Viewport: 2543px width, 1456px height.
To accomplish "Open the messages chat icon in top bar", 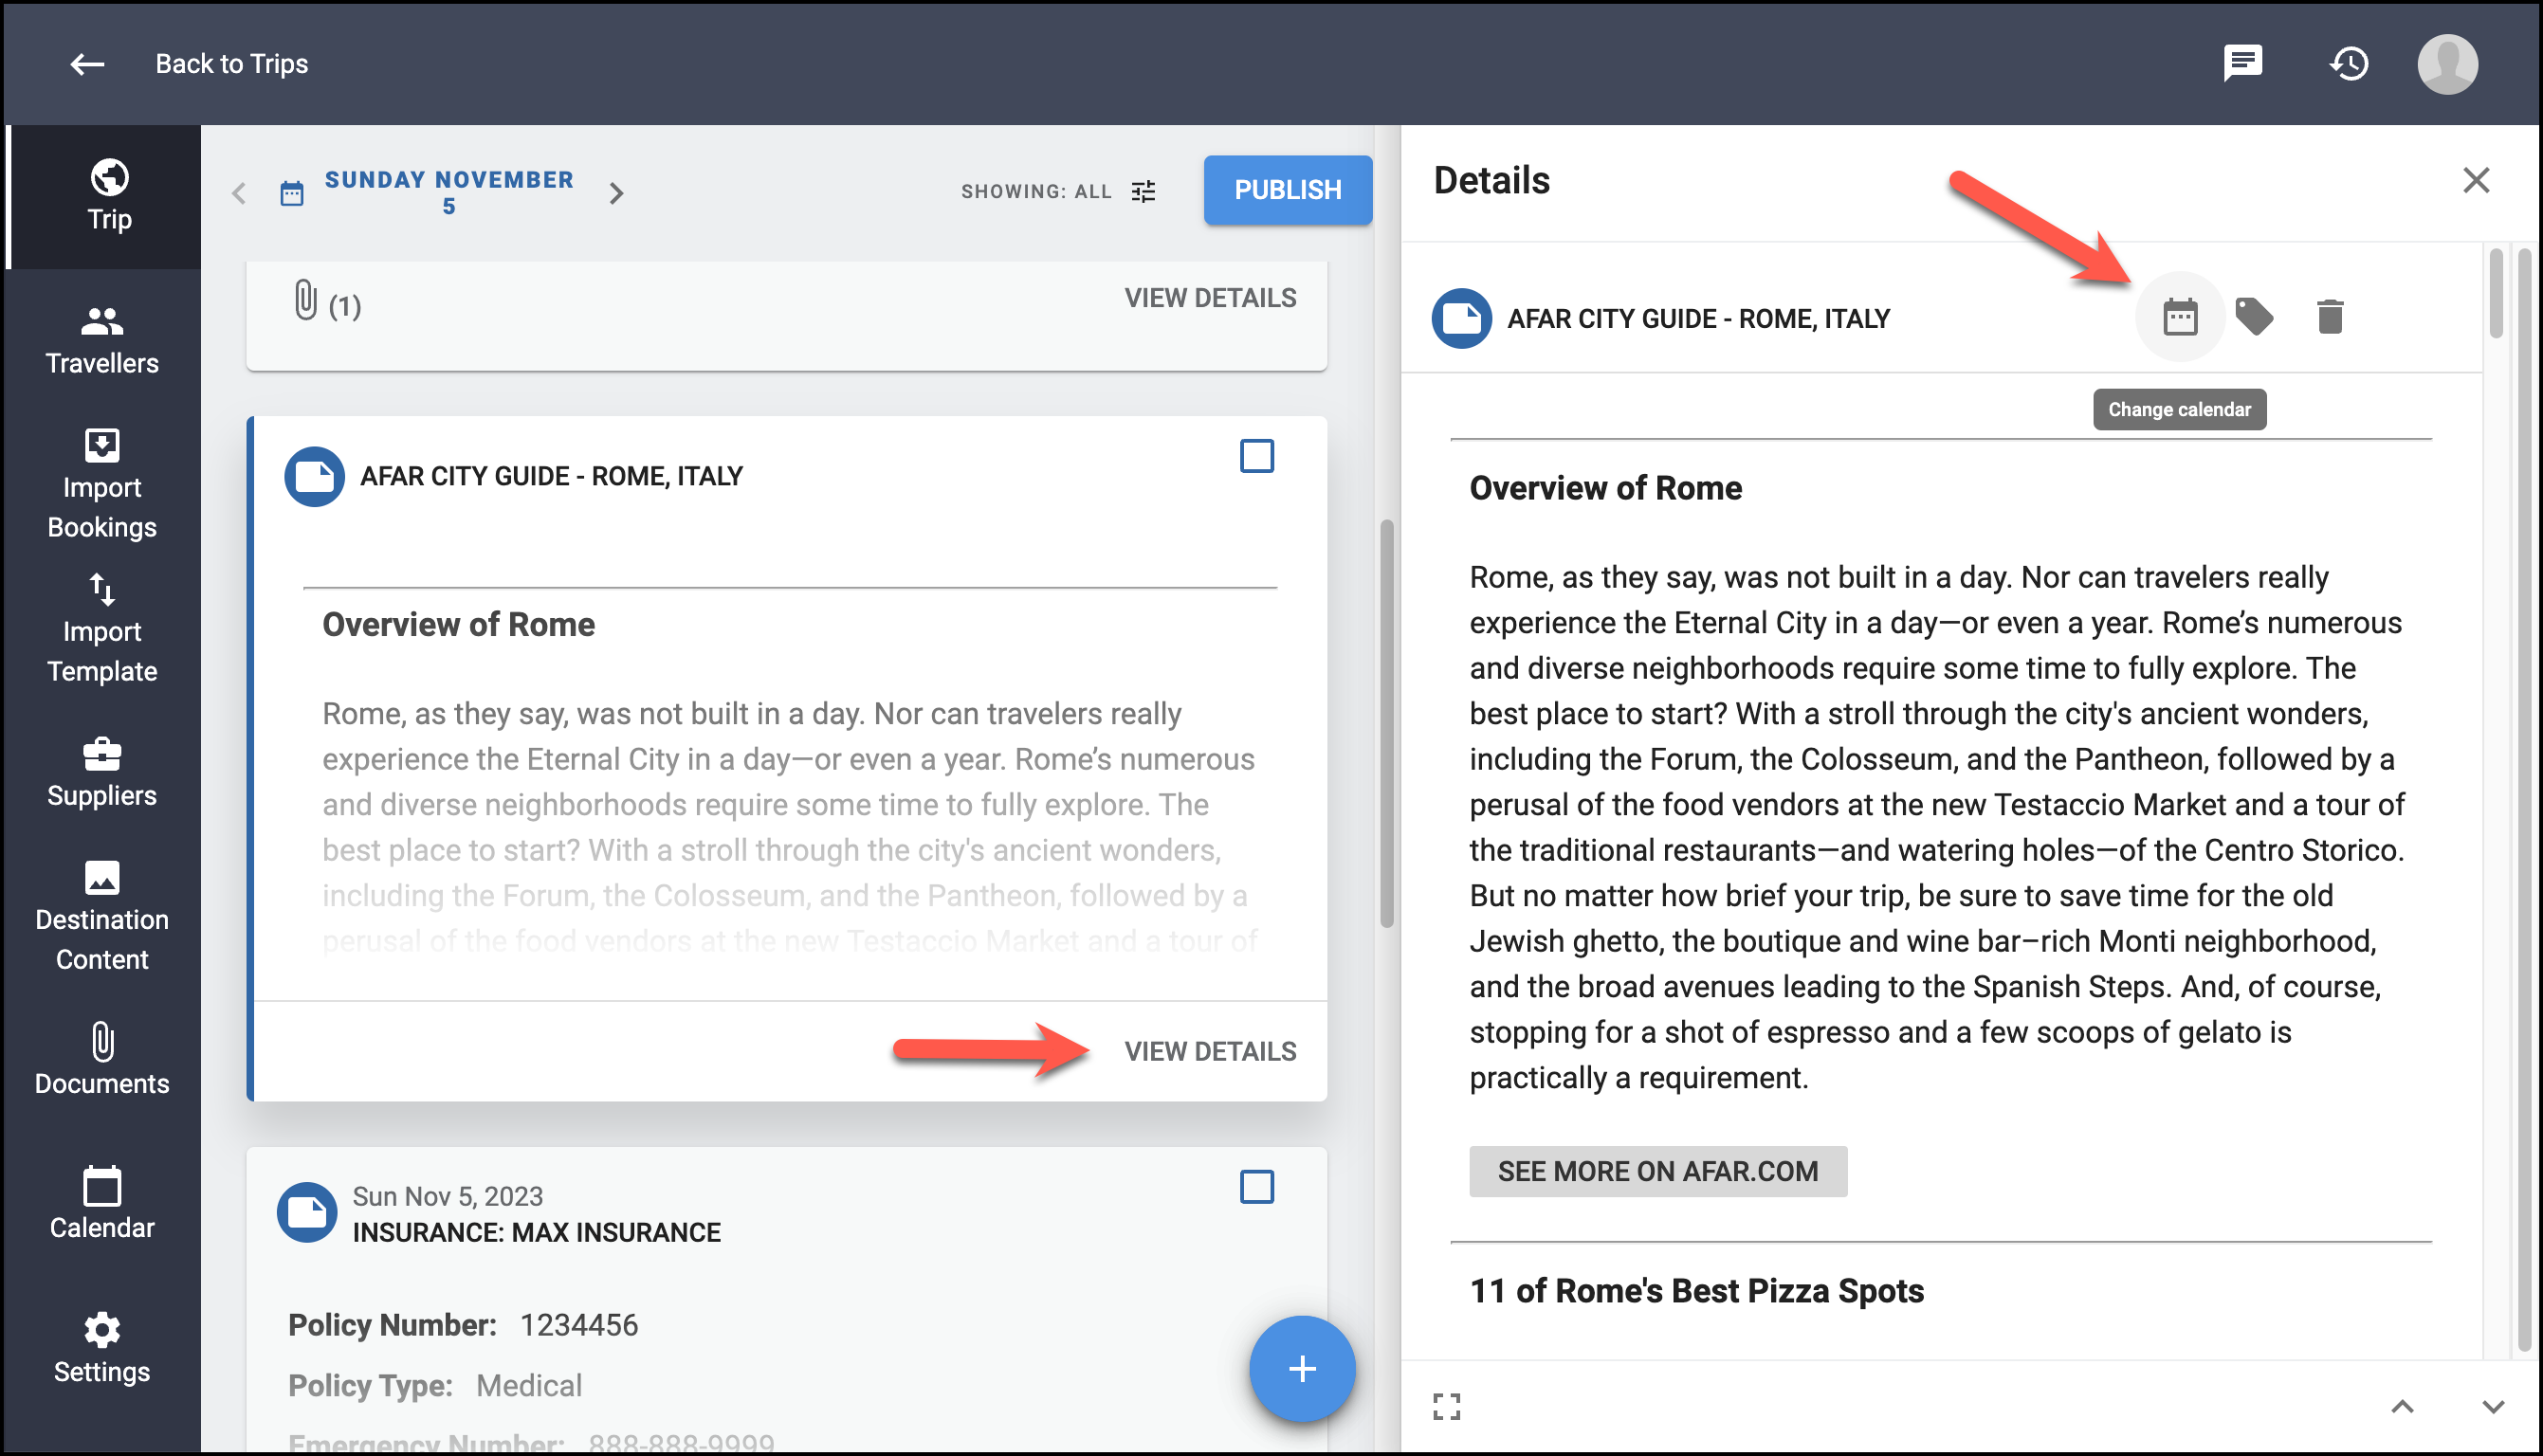I will point(2242,63).
